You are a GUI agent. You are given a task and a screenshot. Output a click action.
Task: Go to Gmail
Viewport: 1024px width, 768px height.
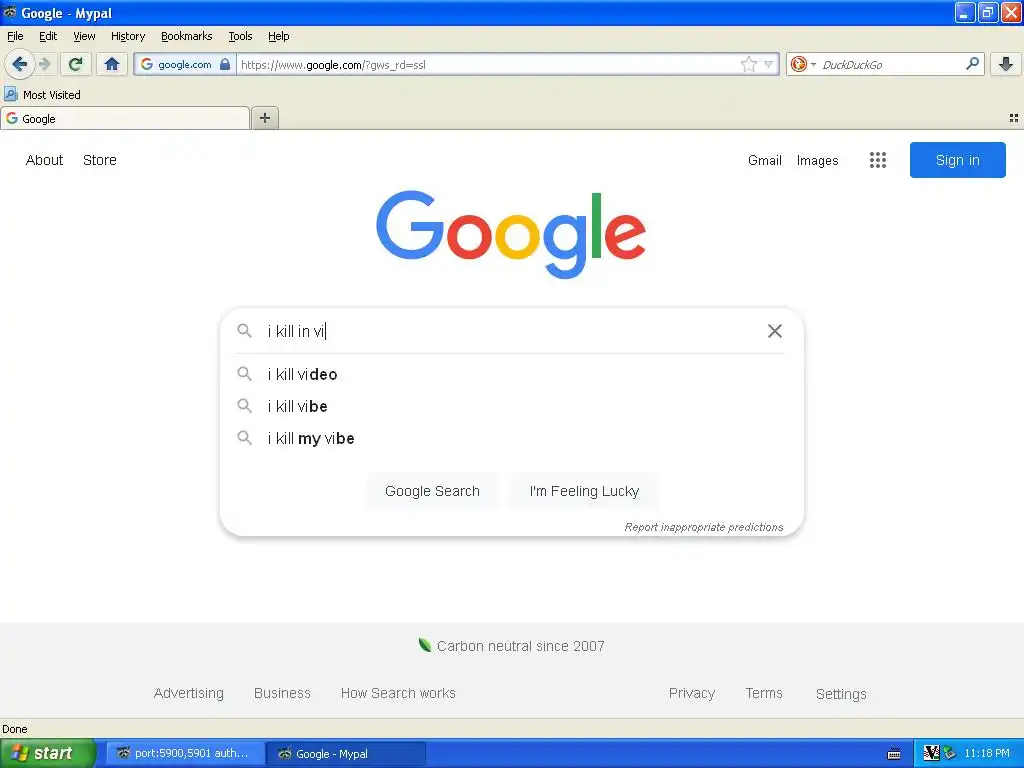tap(765, 160)
